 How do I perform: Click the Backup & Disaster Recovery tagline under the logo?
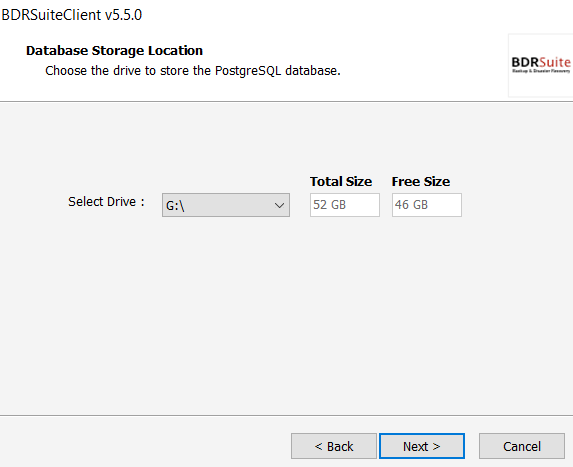[541, 71]
